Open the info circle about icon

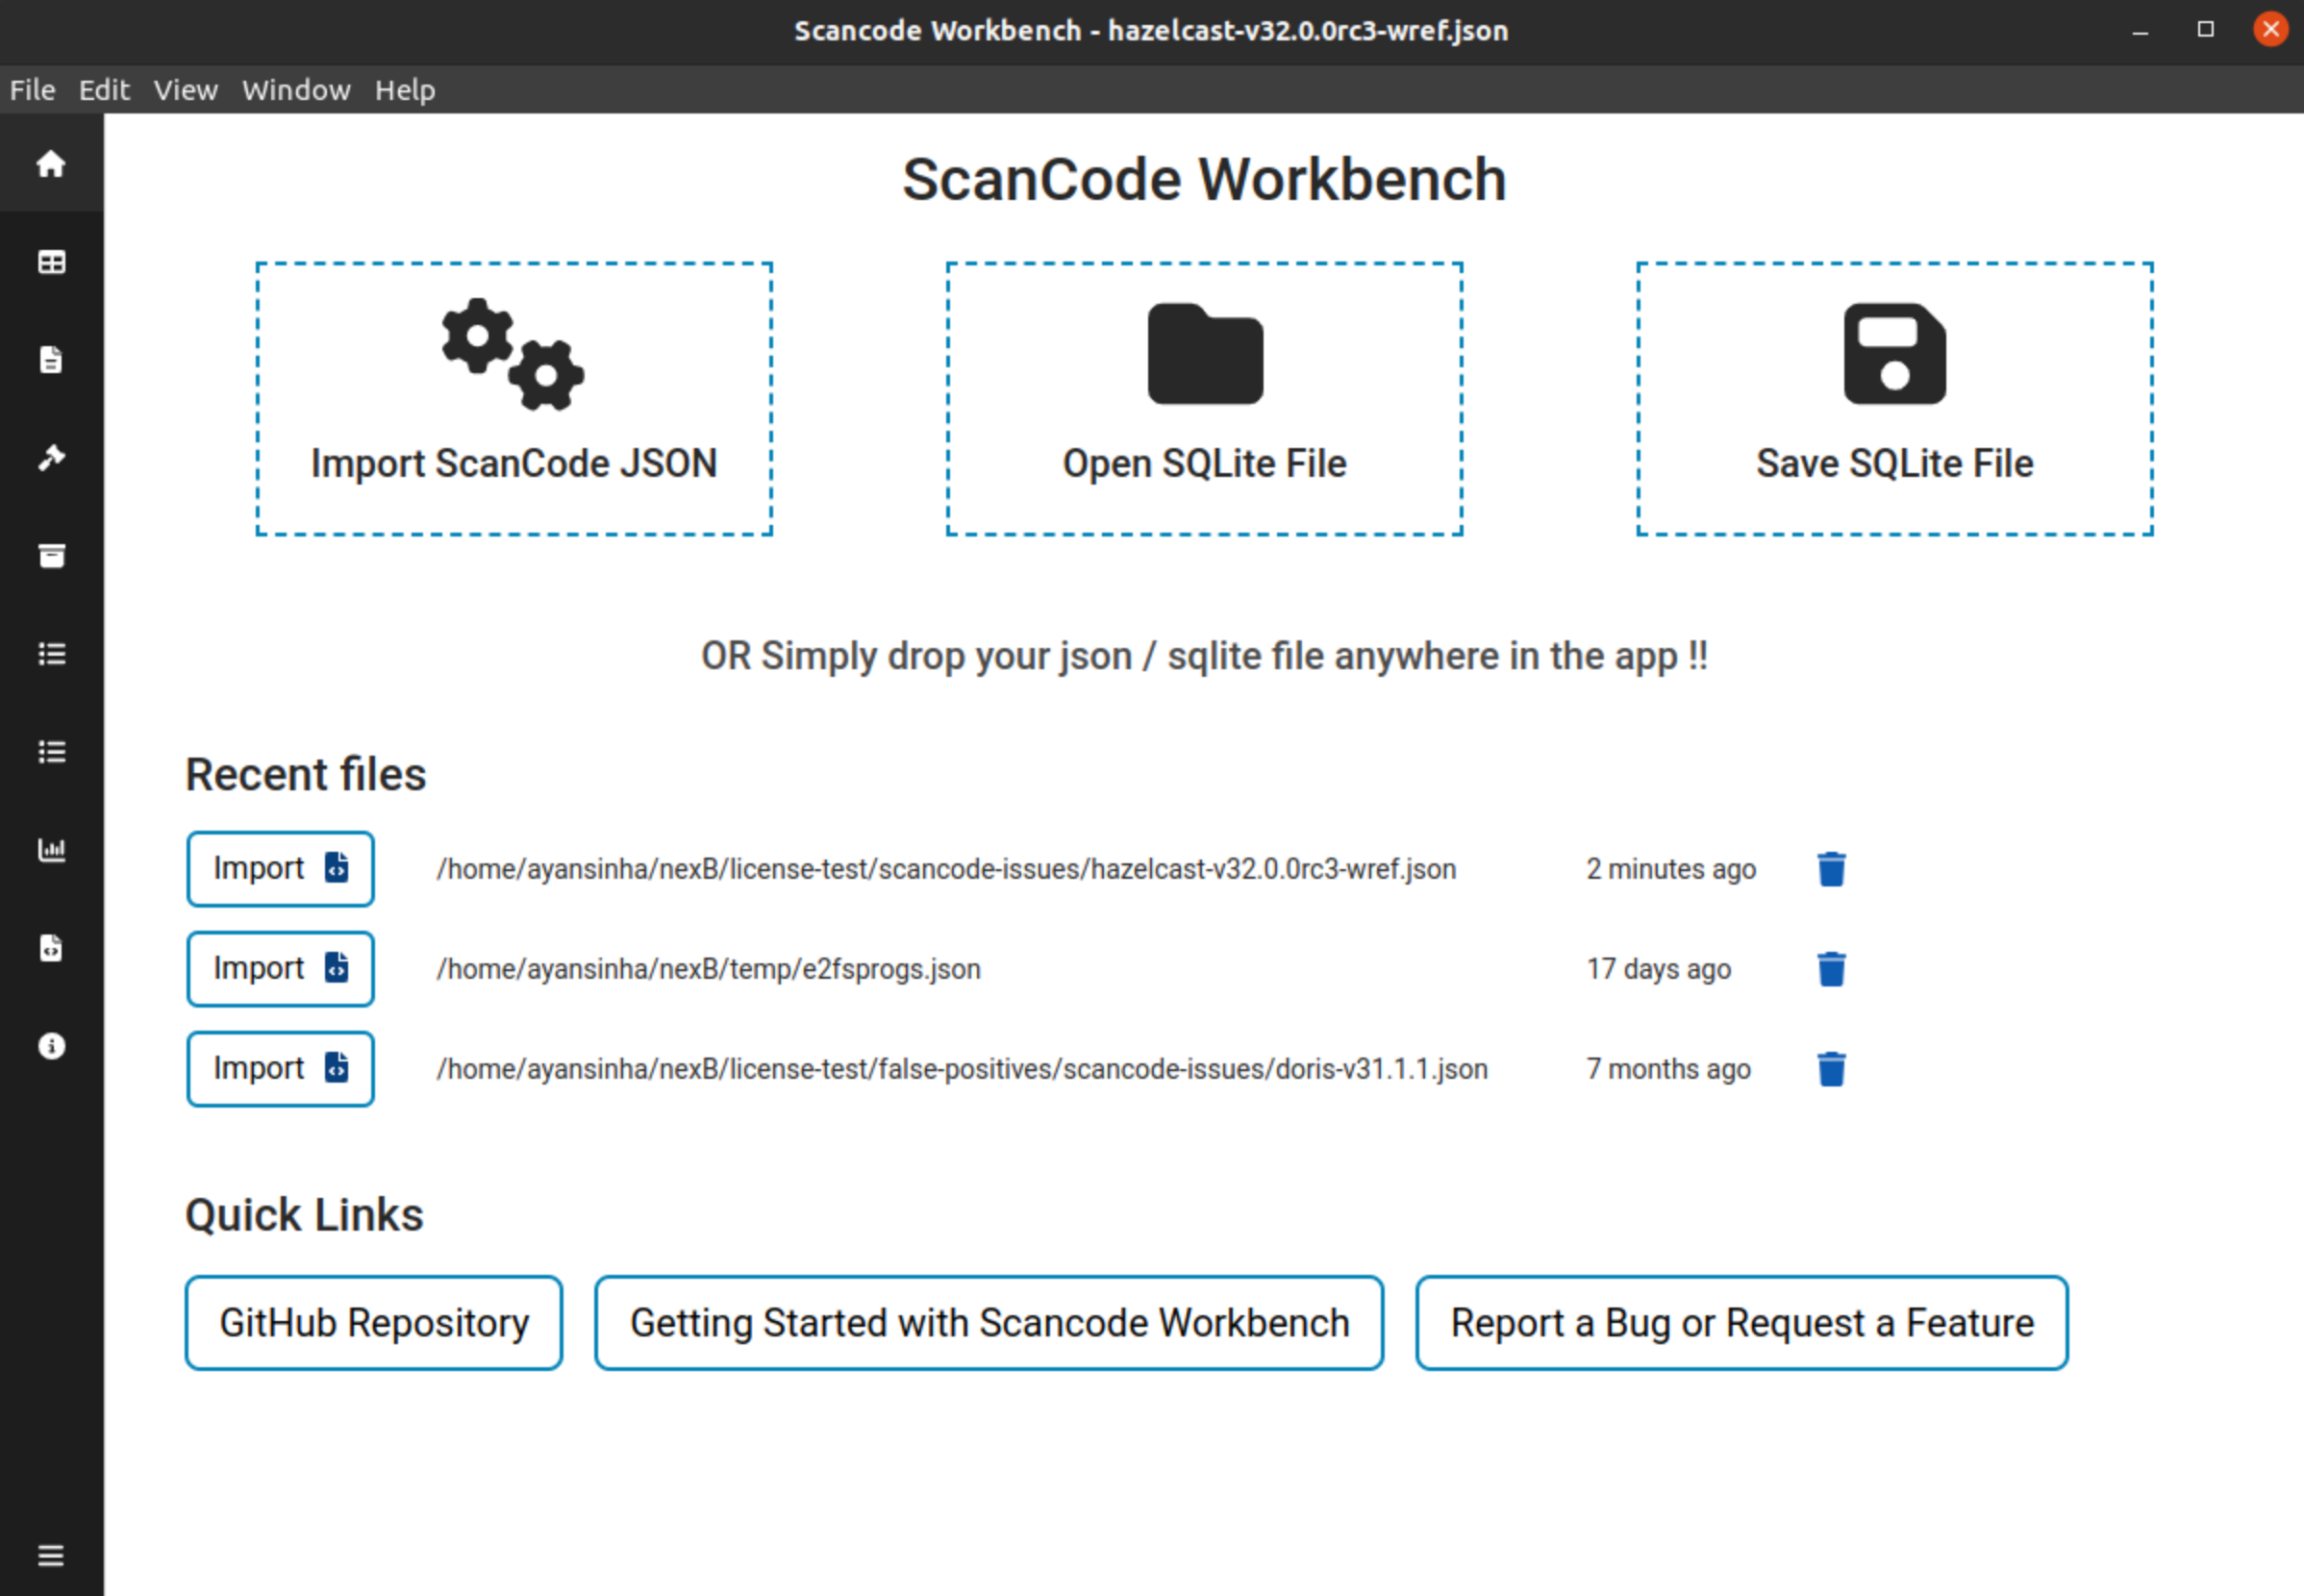pyautogui.click(x=51, y=1046)
